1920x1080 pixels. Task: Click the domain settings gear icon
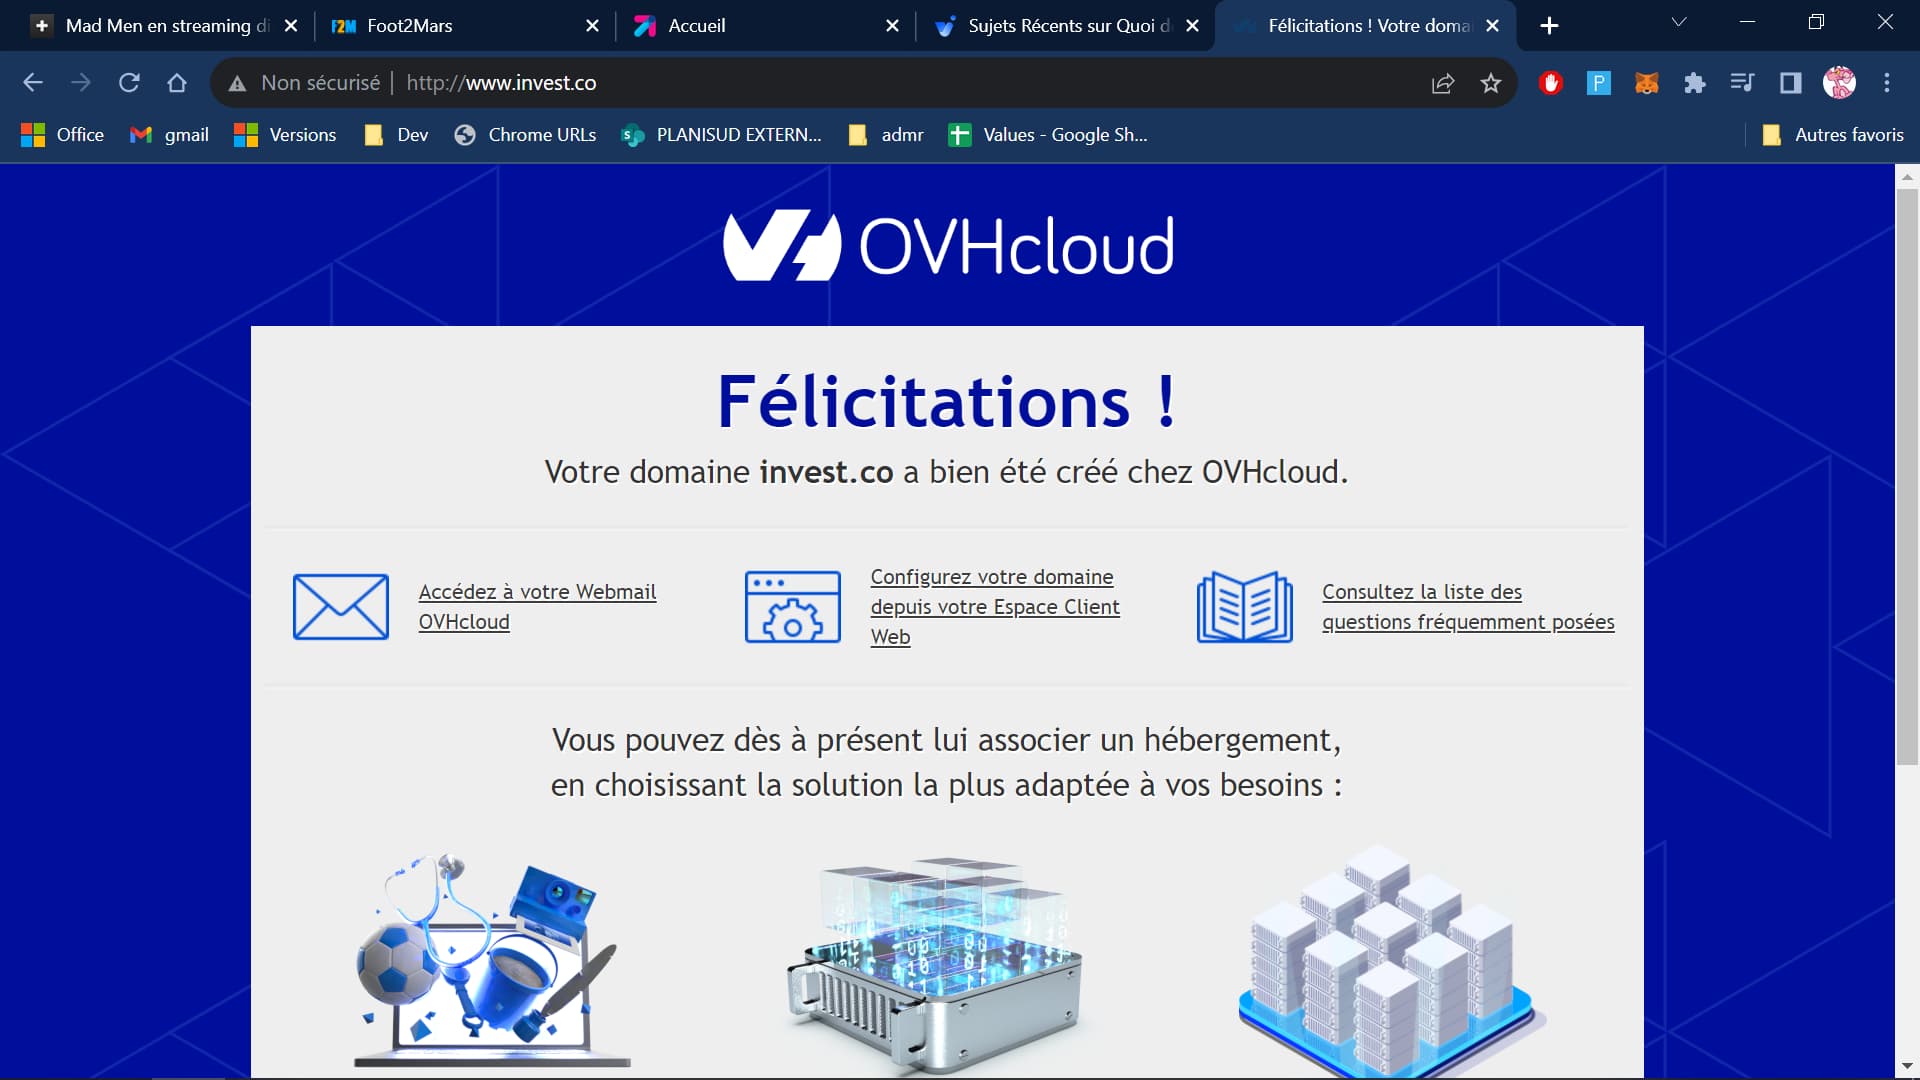point(793,607)
